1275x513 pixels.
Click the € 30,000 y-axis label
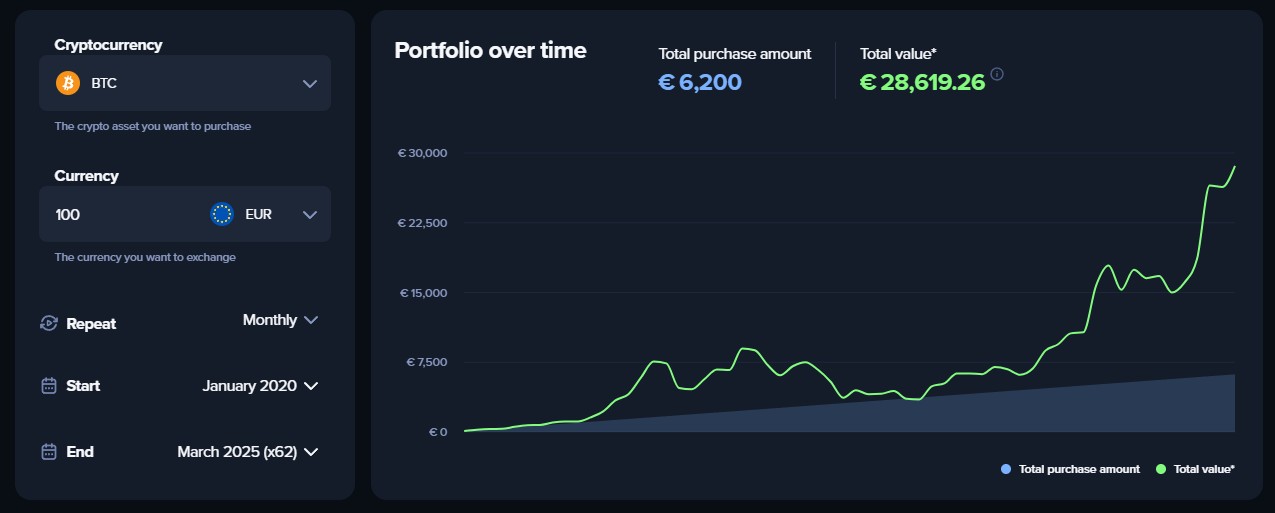(x=422, y=153)
